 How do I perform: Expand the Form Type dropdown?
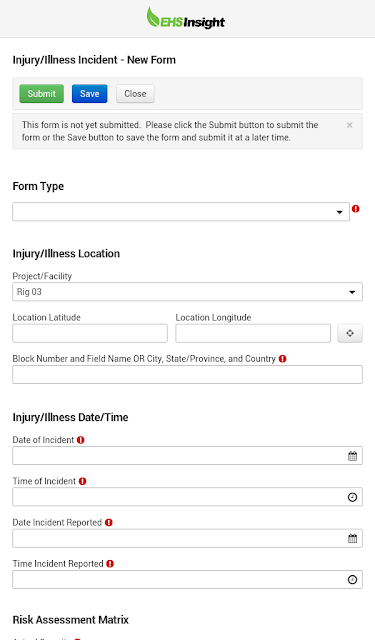181,212
